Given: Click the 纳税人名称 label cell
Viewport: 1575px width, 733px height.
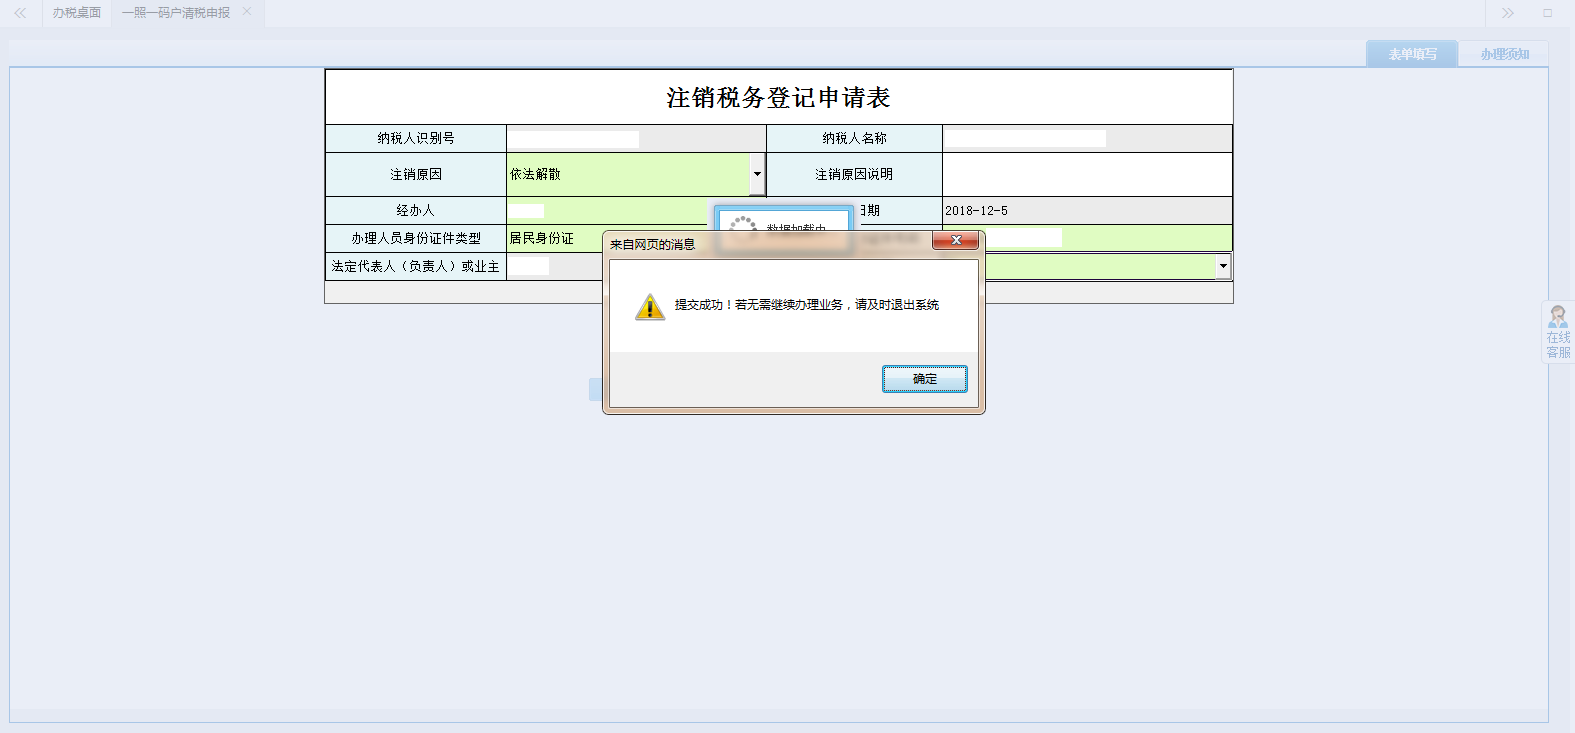Looking at the screenshot, I should click(854, 138).
